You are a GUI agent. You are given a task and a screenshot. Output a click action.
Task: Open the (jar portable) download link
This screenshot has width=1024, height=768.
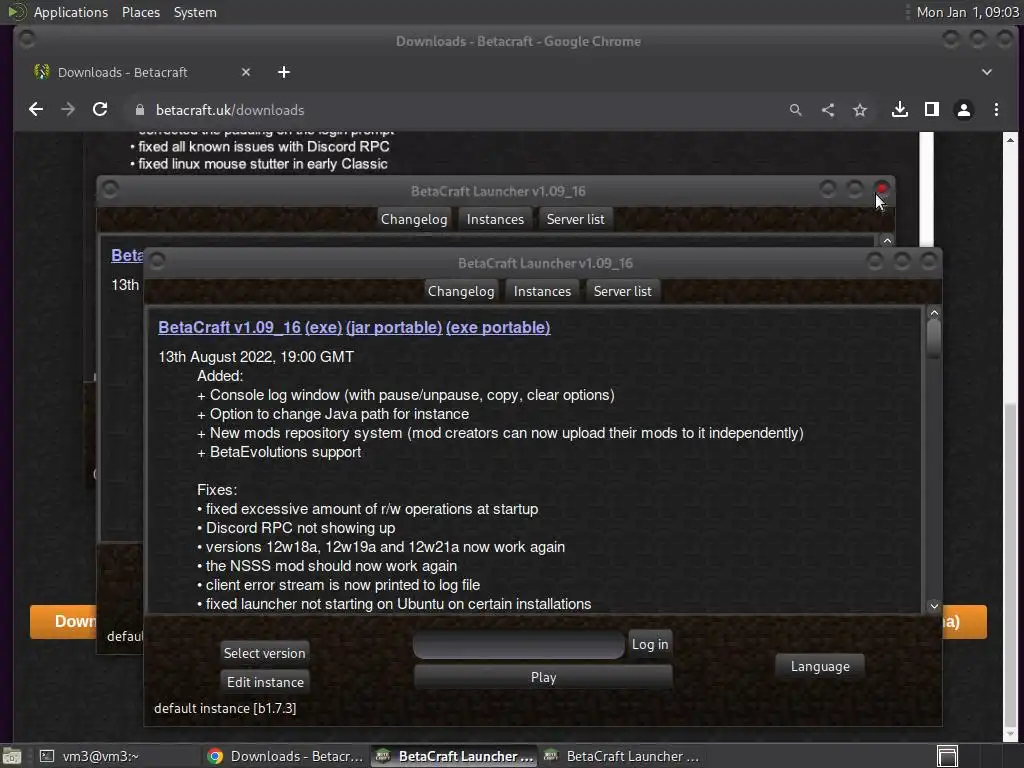tap(394, 328)
